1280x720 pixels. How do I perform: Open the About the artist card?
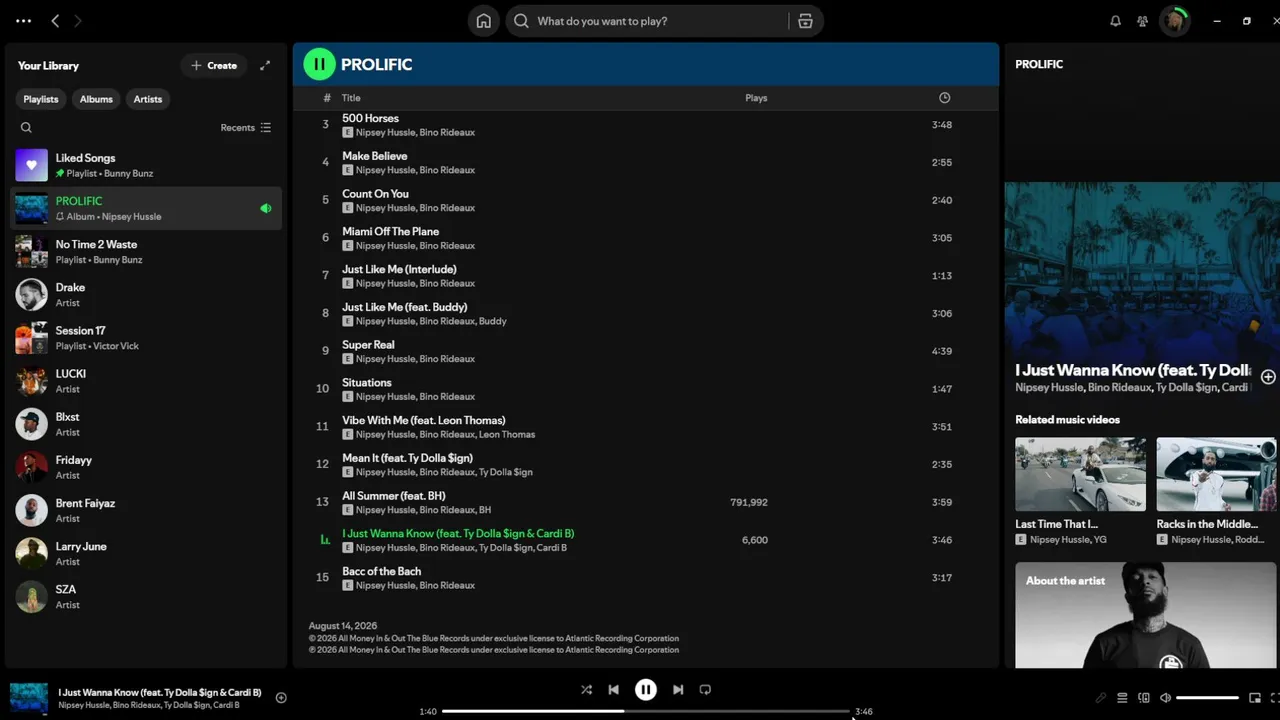pos(1146,615)
